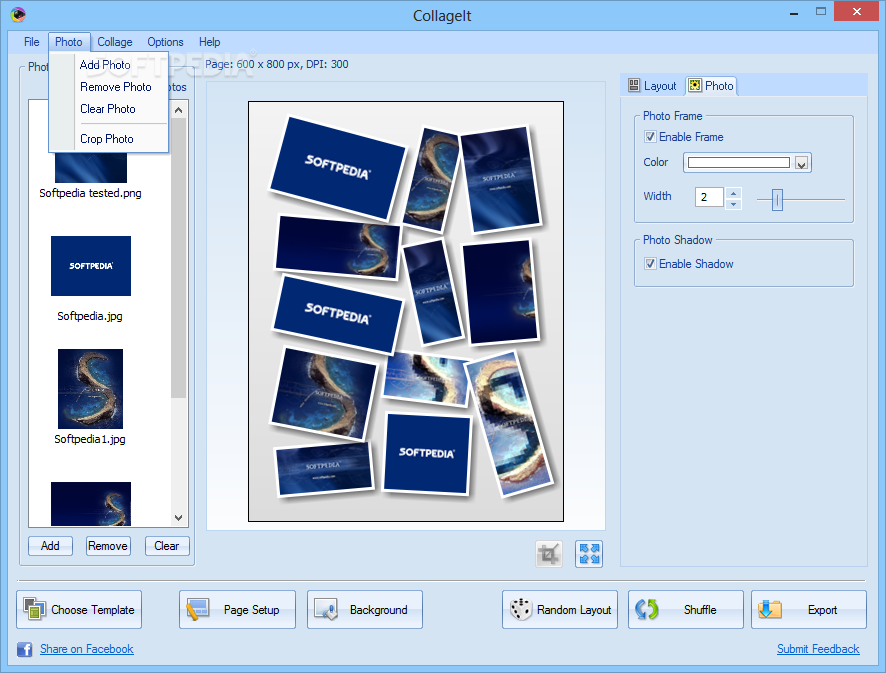Toggle the Enable Frame checkbox
The image size is (886, 673).
[x=650, y=137]
